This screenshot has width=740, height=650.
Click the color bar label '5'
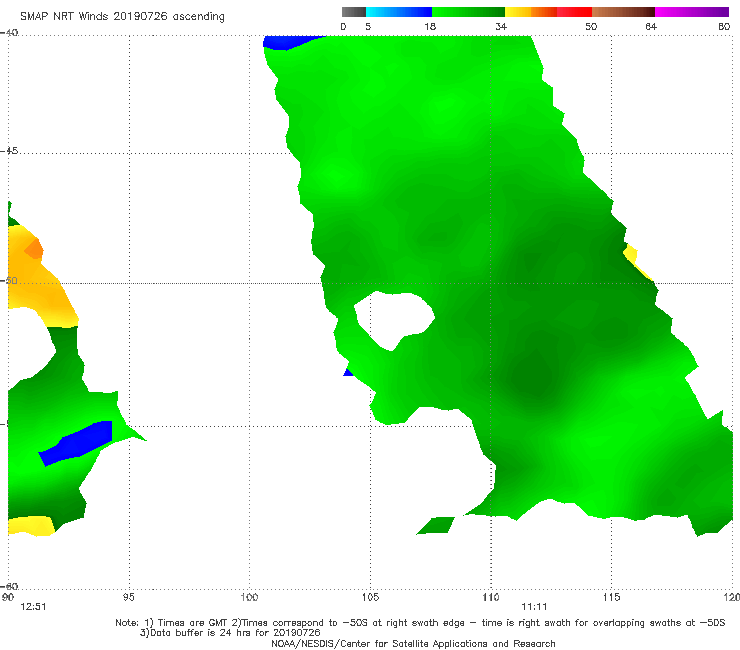pos(368,26)
